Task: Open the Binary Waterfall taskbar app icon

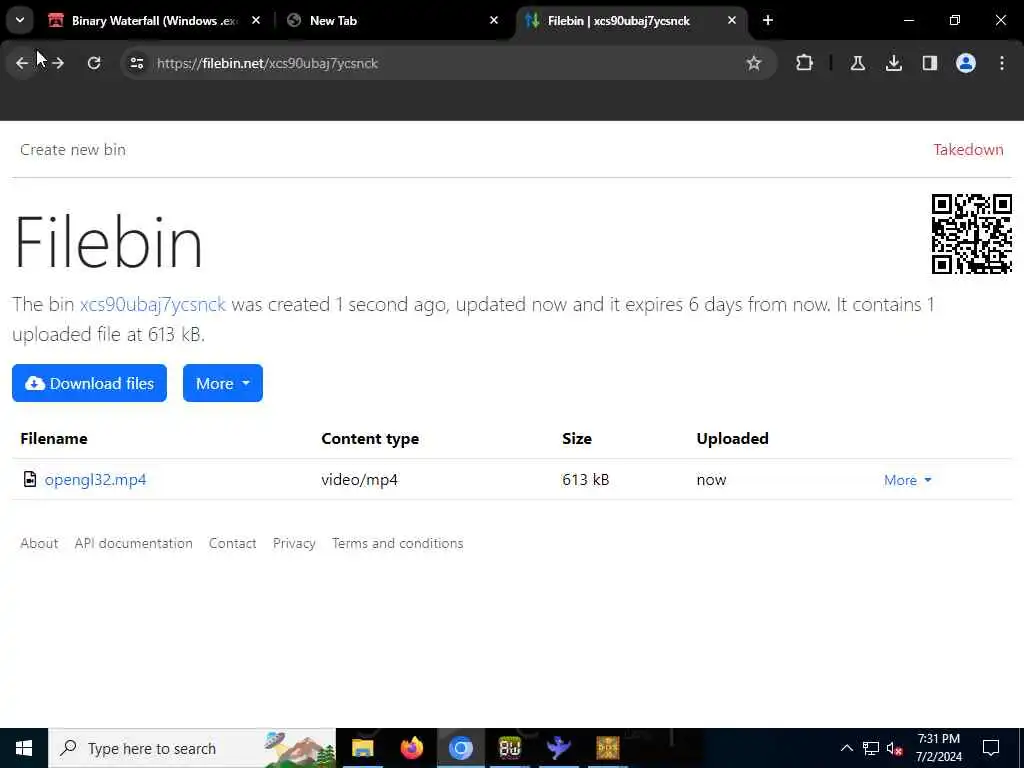Action: click(x=509, y=748)
